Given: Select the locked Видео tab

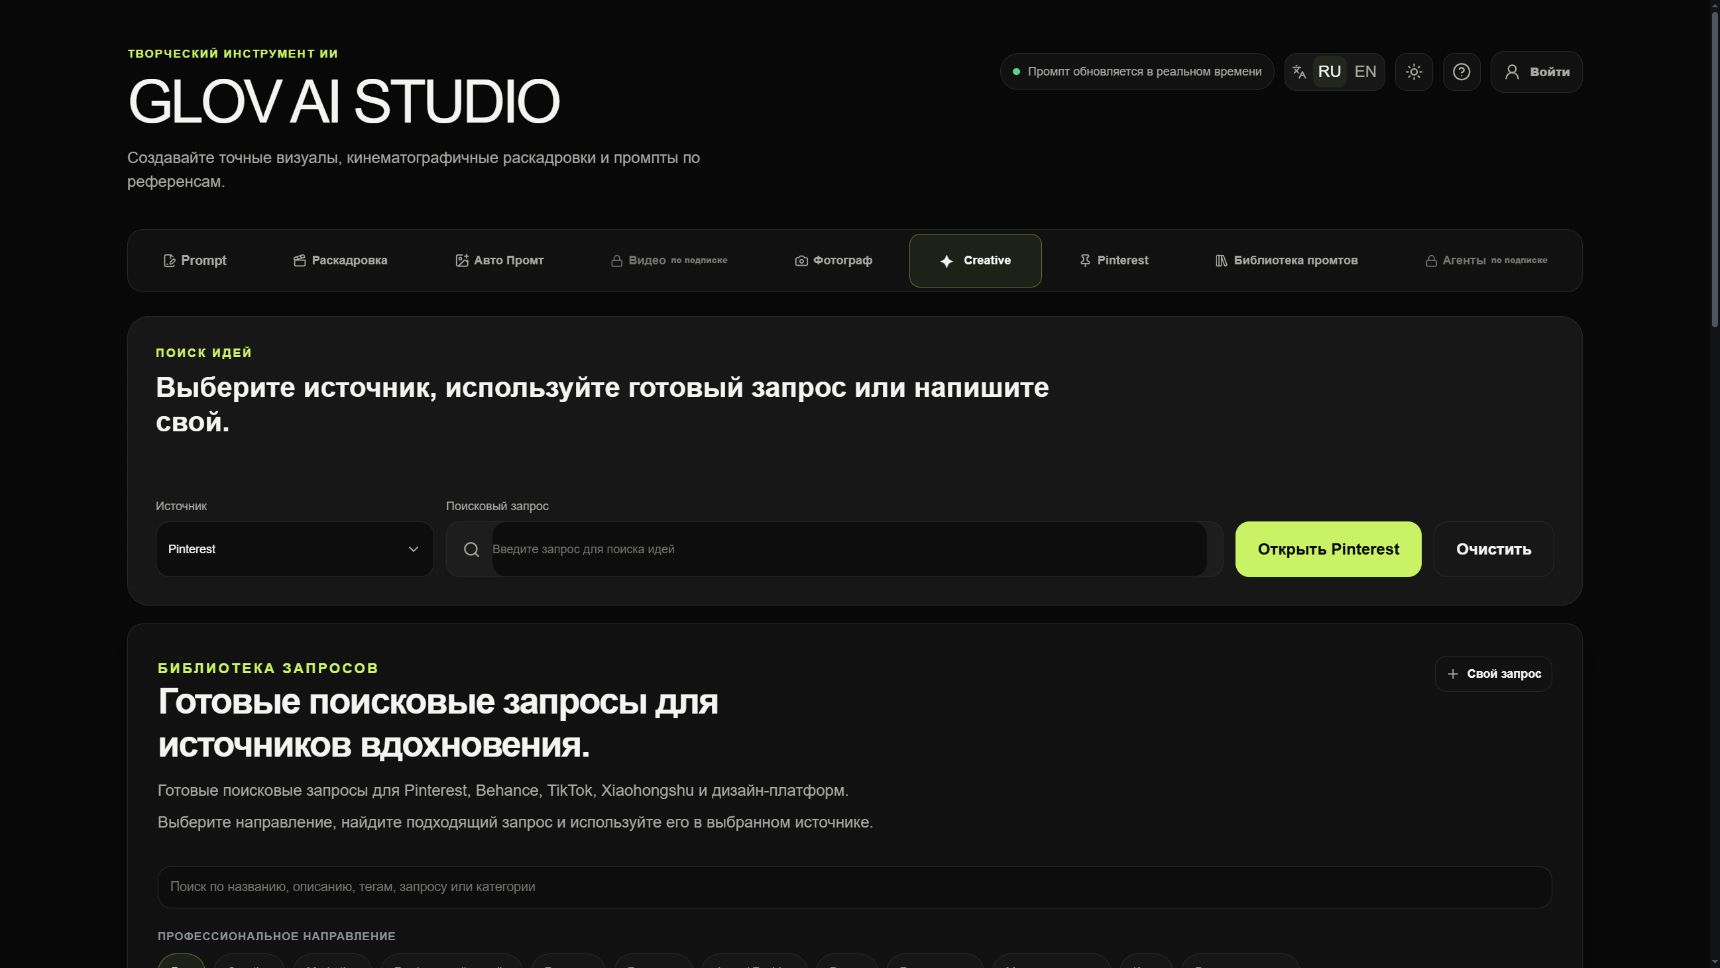Looking at the screenshot, I should [x=669, y=261].
